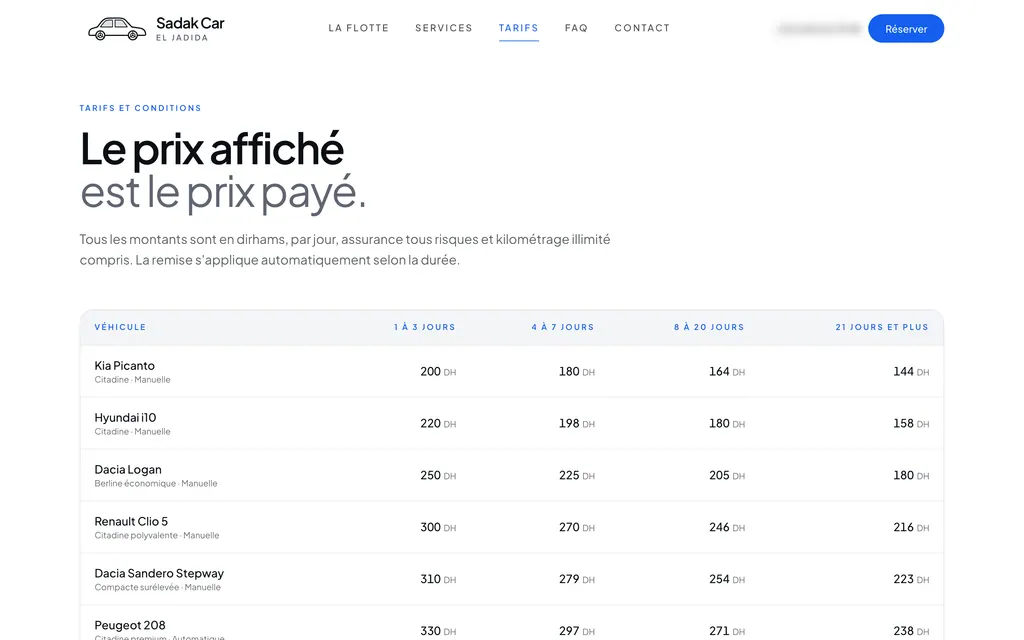Click Dacia Logan Berline économique subtitle

tap(156, 483)
